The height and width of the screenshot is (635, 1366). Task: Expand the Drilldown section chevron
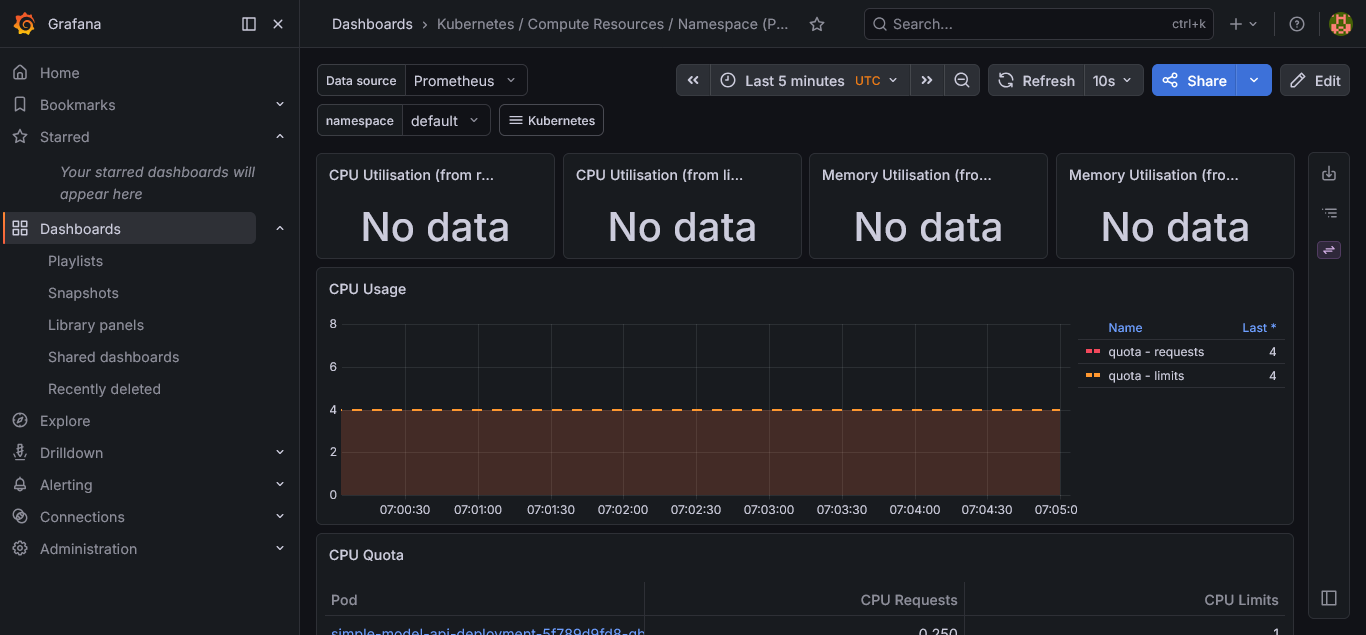(x=280, y=453)
